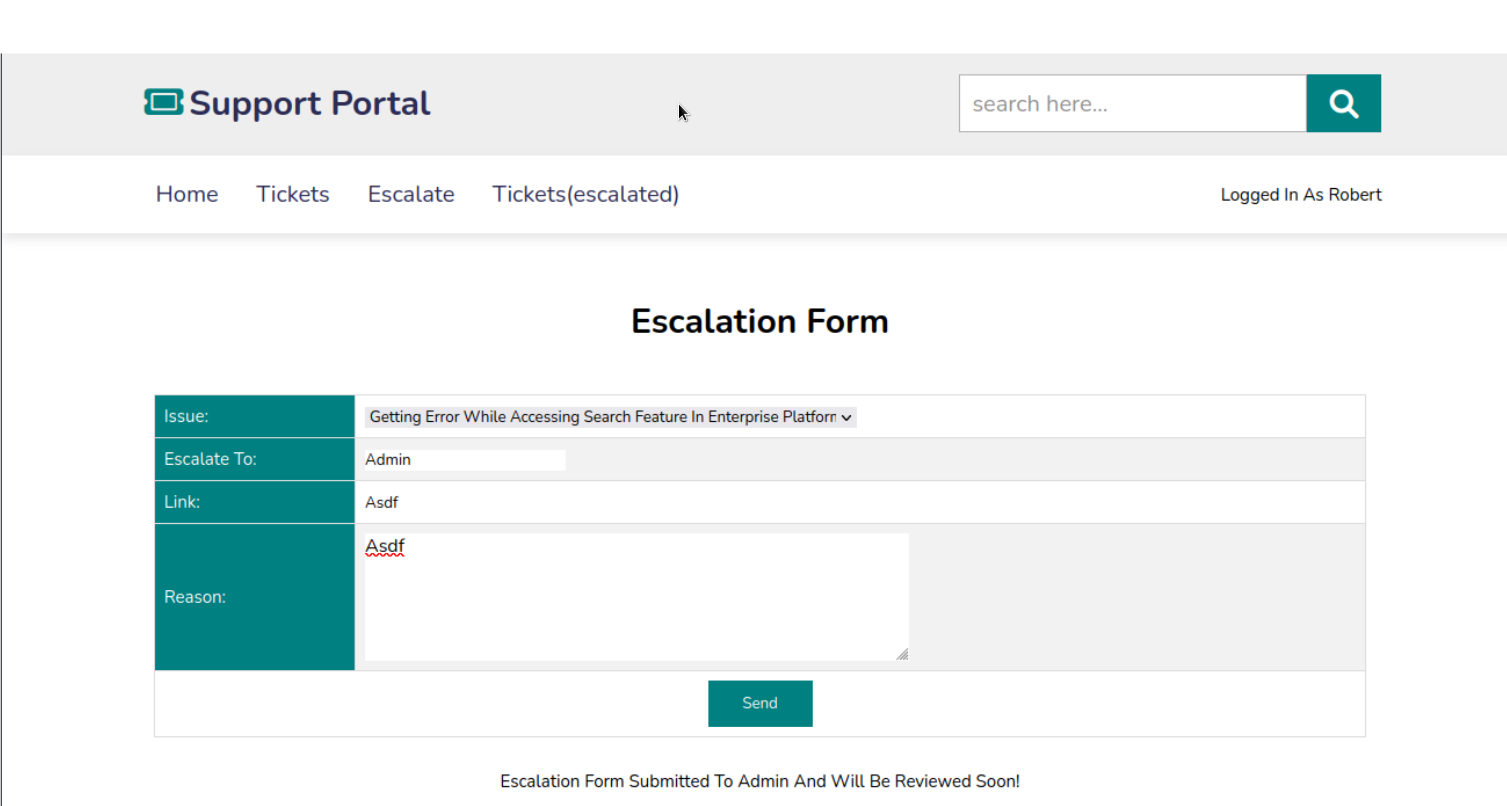
Task: Click the Reason row label
Action: point(195,597)
